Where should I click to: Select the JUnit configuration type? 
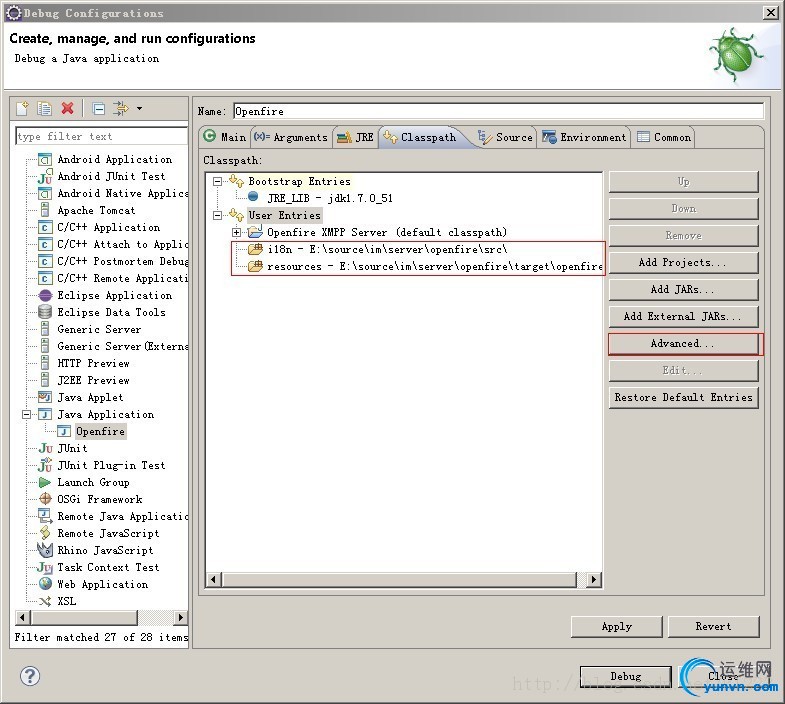(x=72, y=448)
